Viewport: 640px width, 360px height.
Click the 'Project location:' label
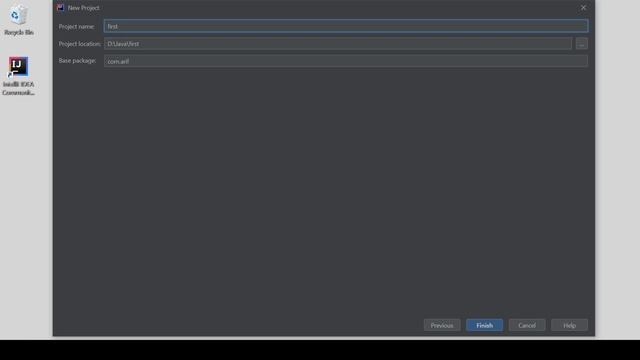pyautogui.click(x=80, y=44)
